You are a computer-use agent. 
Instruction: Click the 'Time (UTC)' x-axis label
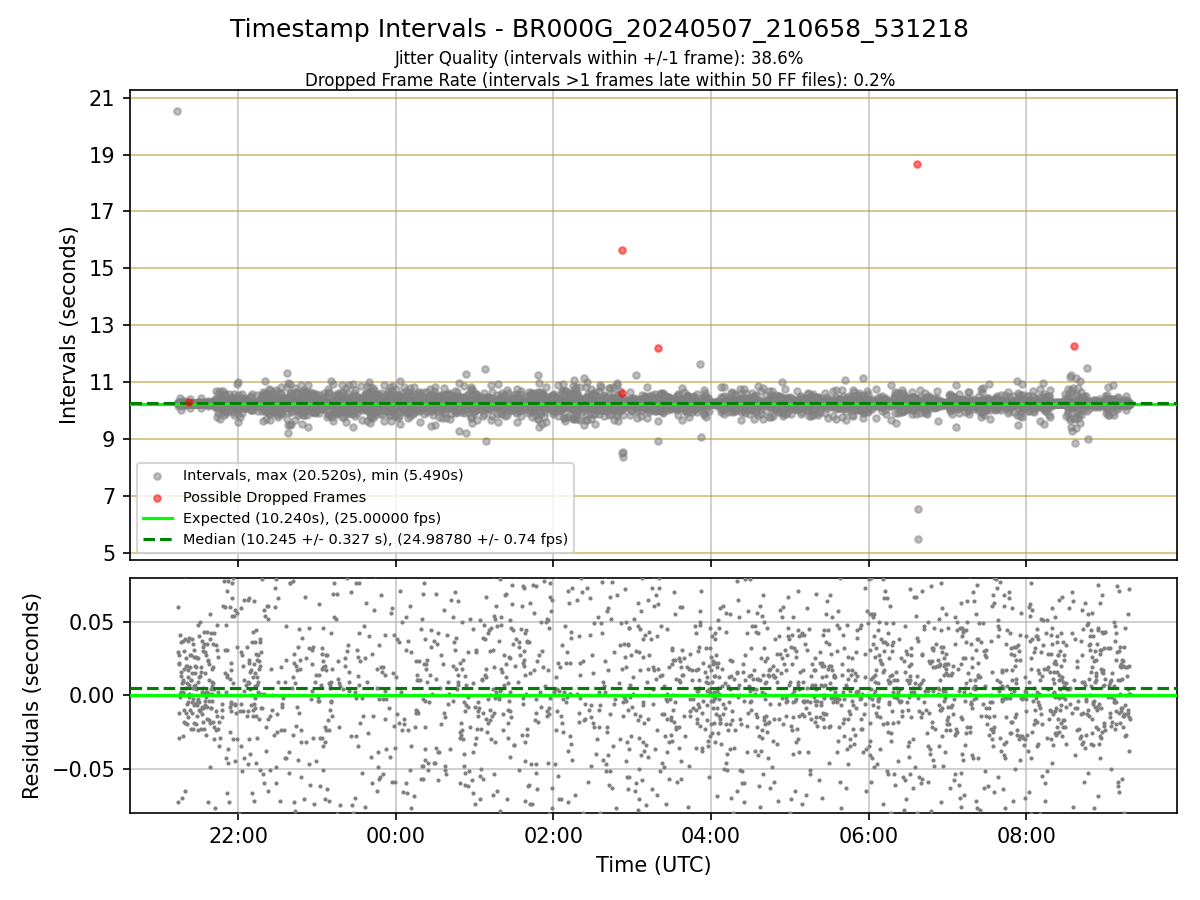[653, 865]
